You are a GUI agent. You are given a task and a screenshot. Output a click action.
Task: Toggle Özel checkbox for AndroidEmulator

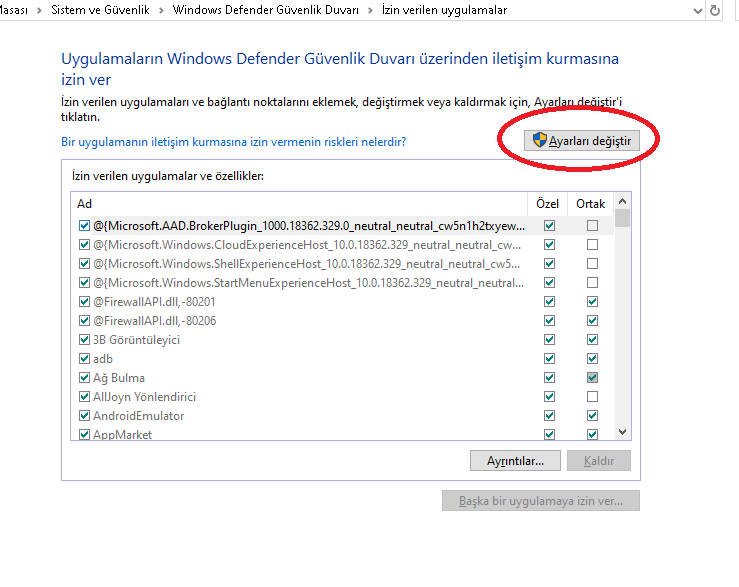point(550,415)
